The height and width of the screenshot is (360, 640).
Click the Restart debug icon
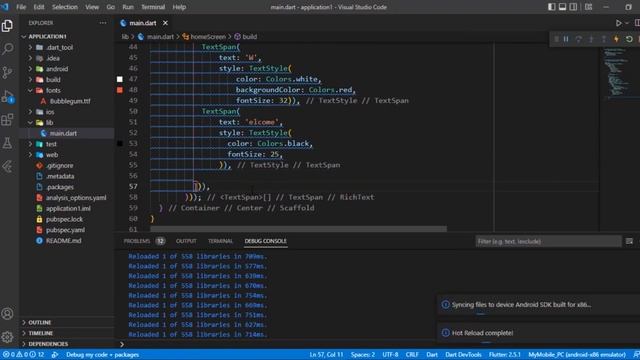[x=629, y=39]
